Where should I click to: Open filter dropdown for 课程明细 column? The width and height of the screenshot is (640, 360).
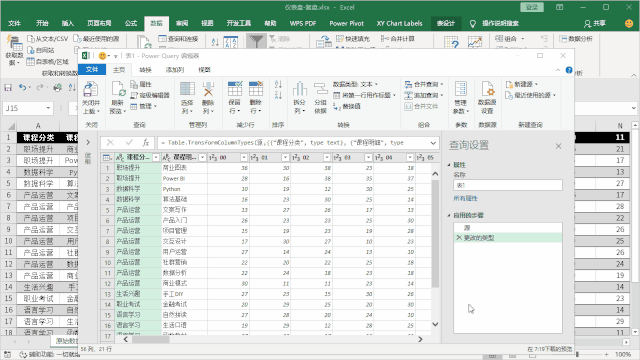click(x=202, y=158)
